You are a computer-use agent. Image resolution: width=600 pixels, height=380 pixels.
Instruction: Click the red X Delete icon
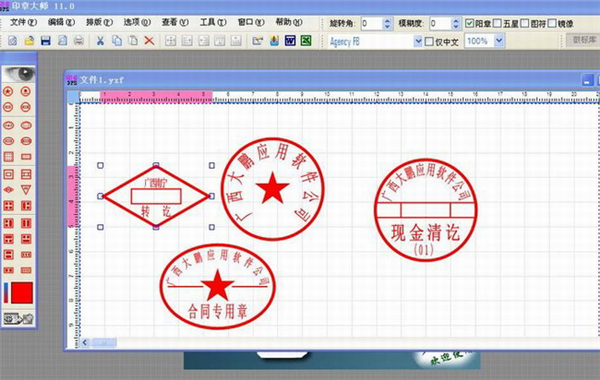tap(149, 41)
